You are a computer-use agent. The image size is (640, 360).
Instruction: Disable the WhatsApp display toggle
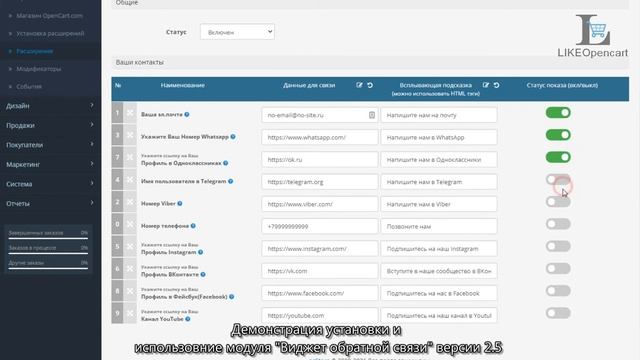(558, 135)
